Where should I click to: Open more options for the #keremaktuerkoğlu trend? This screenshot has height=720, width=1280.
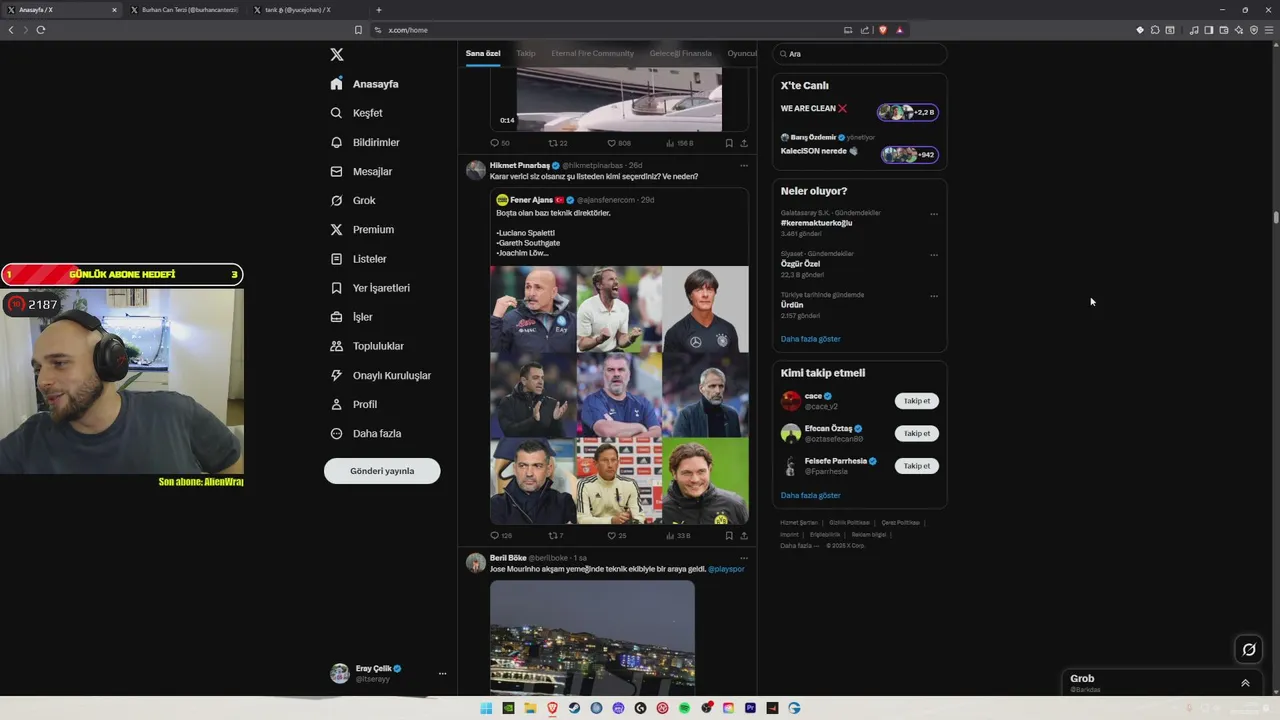[x=934, y=214]
